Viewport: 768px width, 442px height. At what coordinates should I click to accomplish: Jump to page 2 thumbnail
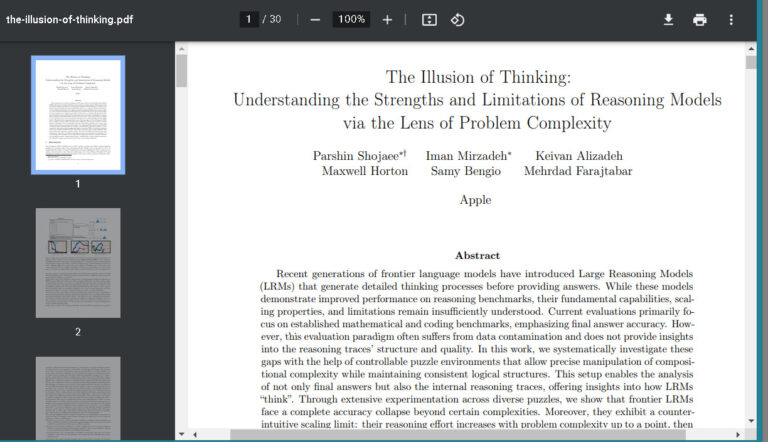78,264
